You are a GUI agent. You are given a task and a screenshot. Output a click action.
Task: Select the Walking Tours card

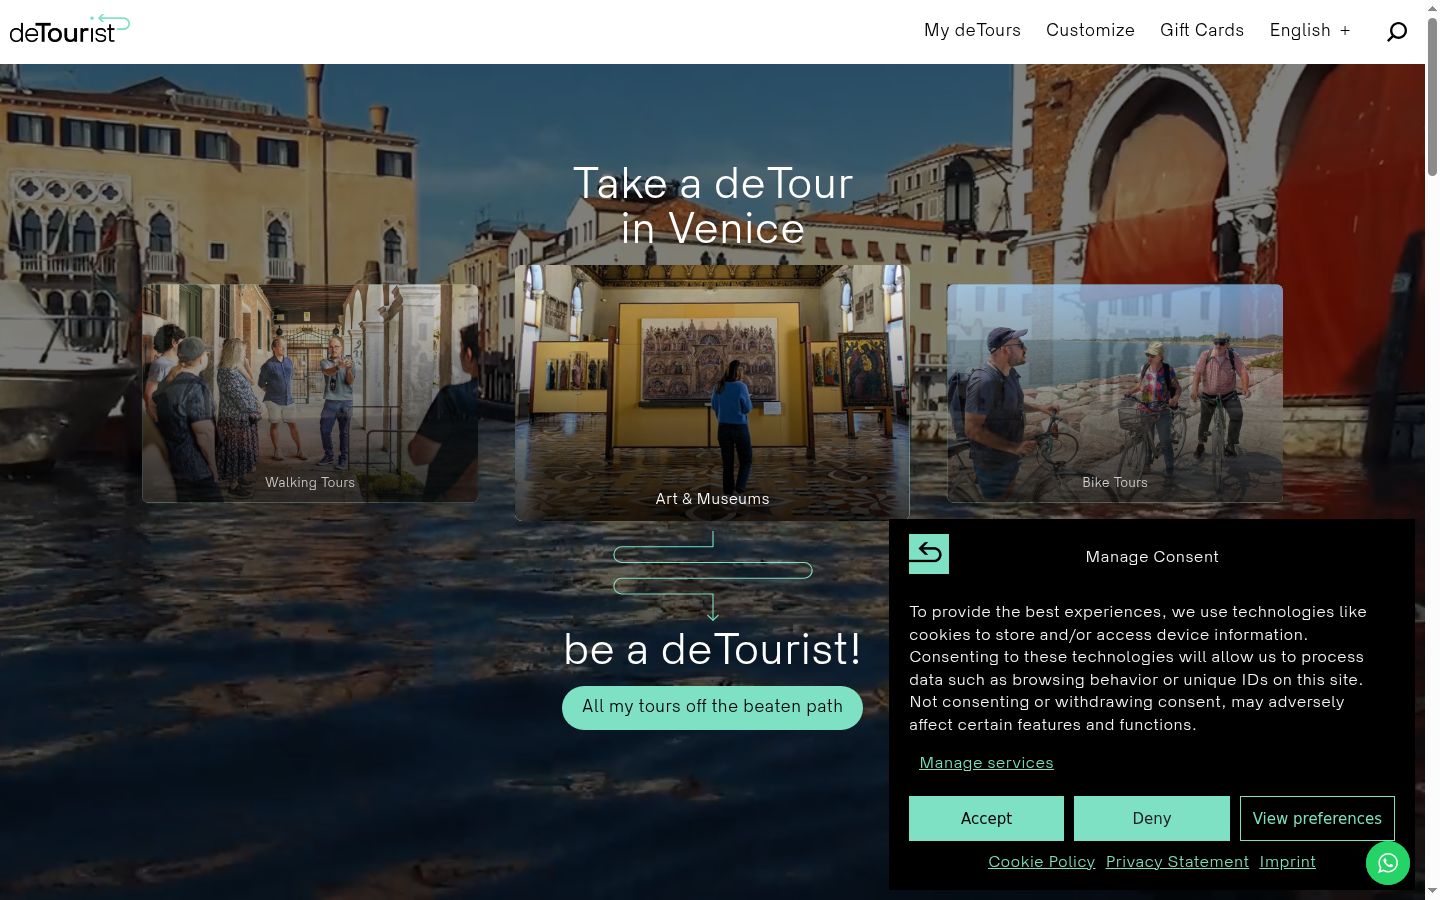tap(310, 393)
